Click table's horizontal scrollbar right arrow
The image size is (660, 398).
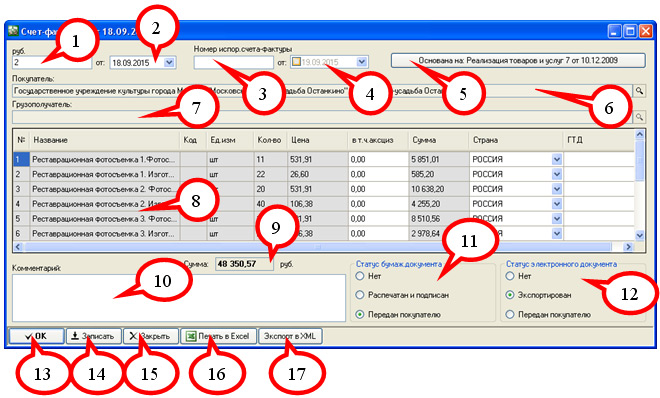point(628,247)
